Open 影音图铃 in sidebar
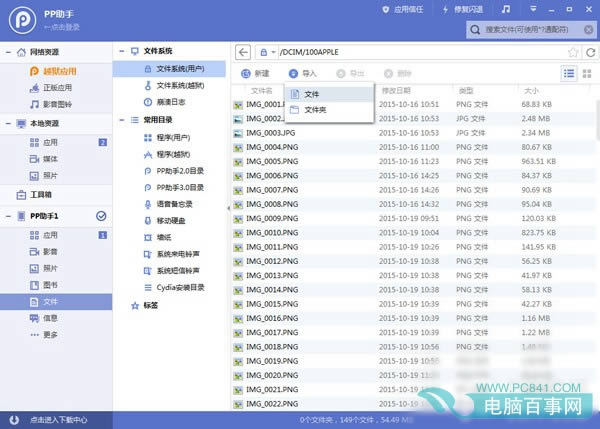This screenshot has width=600, height=429. click(x=51, y=104)
